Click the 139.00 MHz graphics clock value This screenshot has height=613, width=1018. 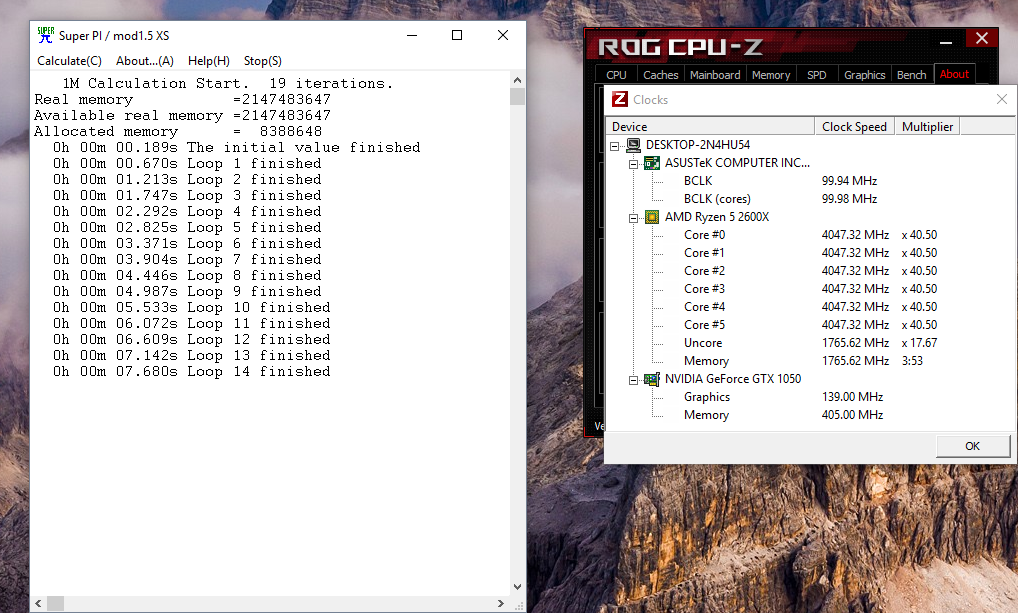point(852,397)
